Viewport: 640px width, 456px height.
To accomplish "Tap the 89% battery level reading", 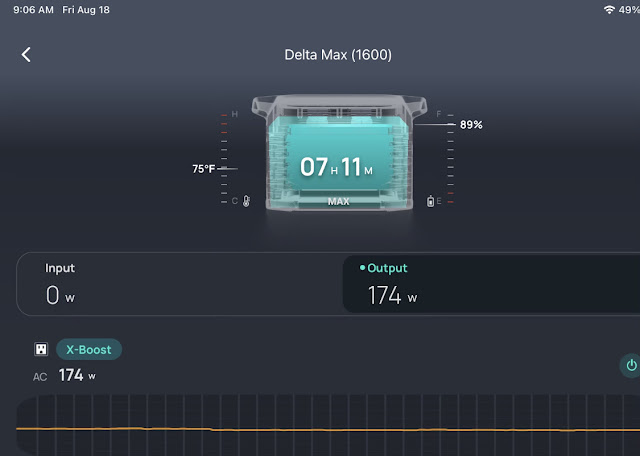I will [471, 125].
